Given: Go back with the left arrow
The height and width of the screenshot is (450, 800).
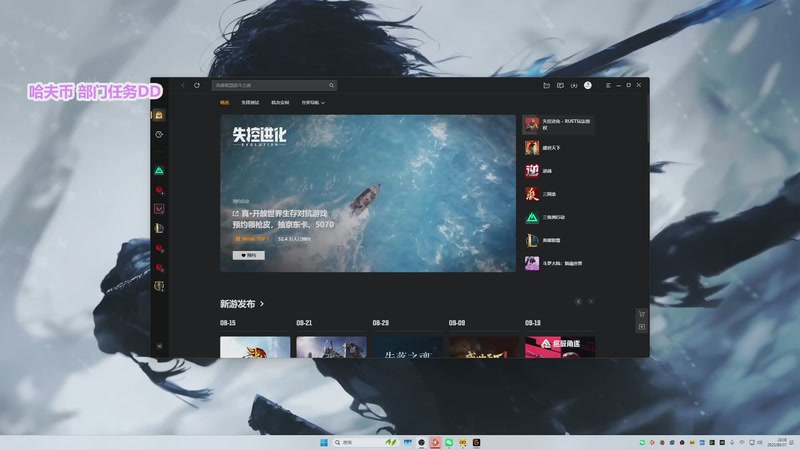Looking at the screenshot, I should pos(183,85).
